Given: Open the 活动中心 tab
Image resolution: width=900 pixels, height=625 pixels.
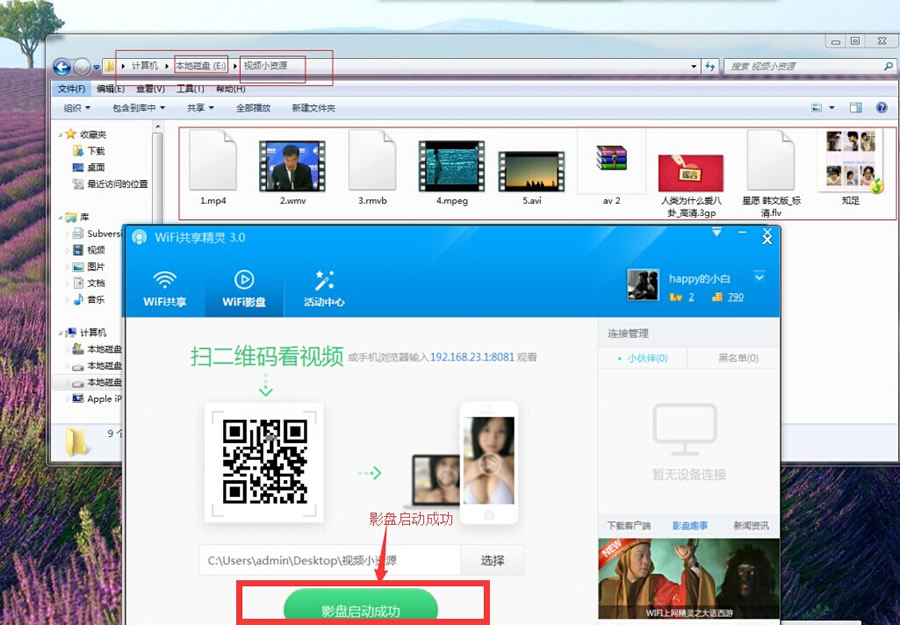Looking at the screenshot, I should (324, 289).
